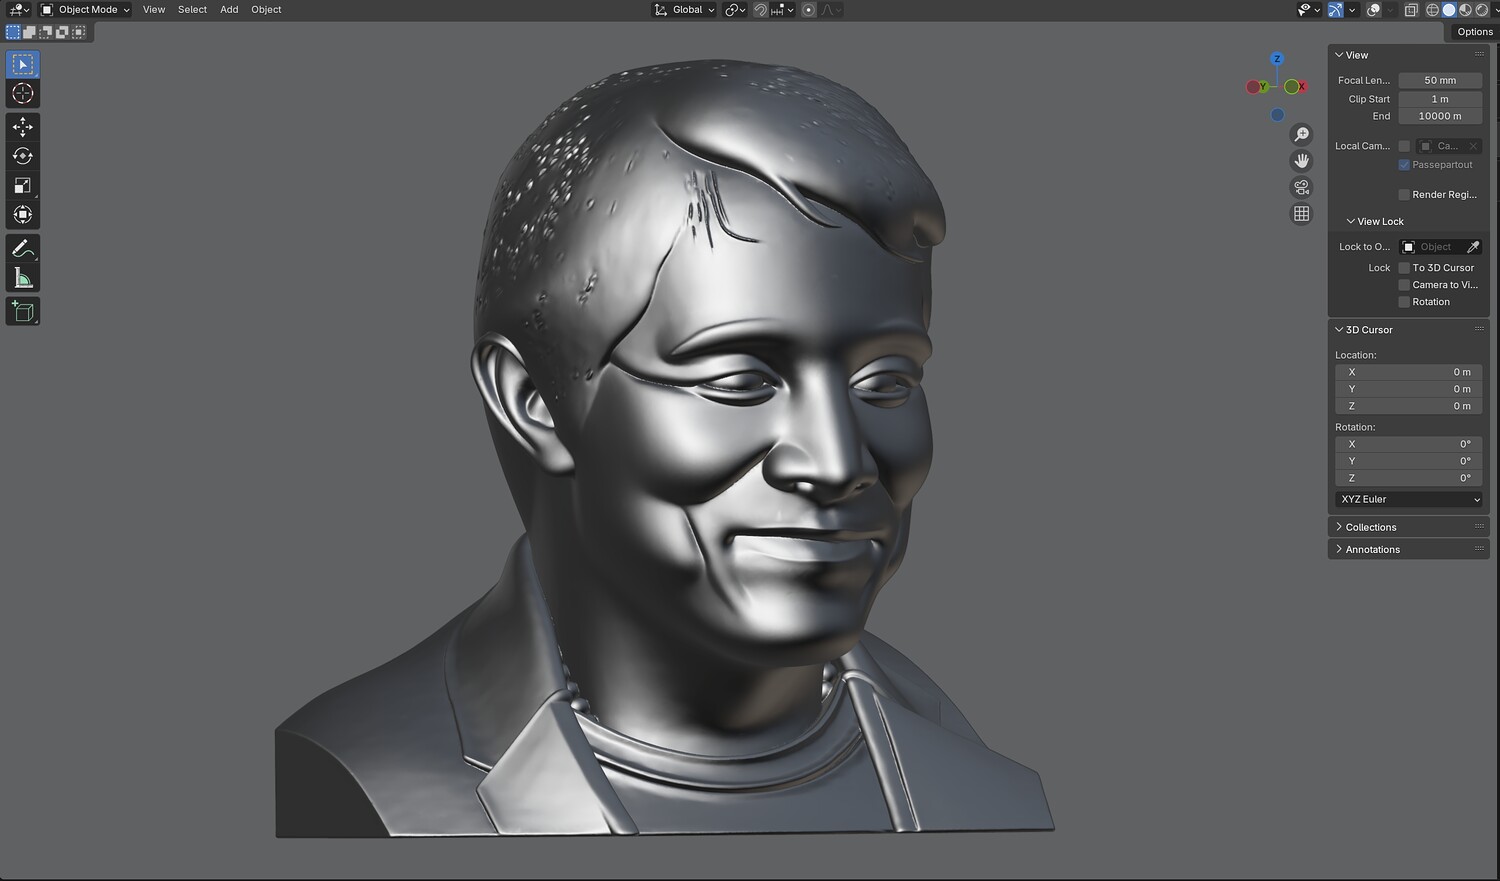Image resolution: width=1500 pixels, height=881 pixels.
Task: Click the pan view hand icon
Action: [1301, 160]
